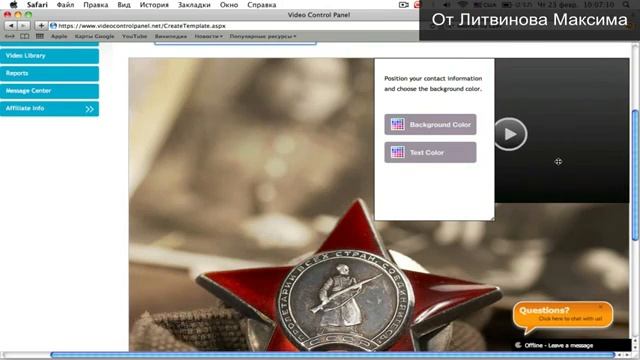Open the Справка menu

point(262,5)
